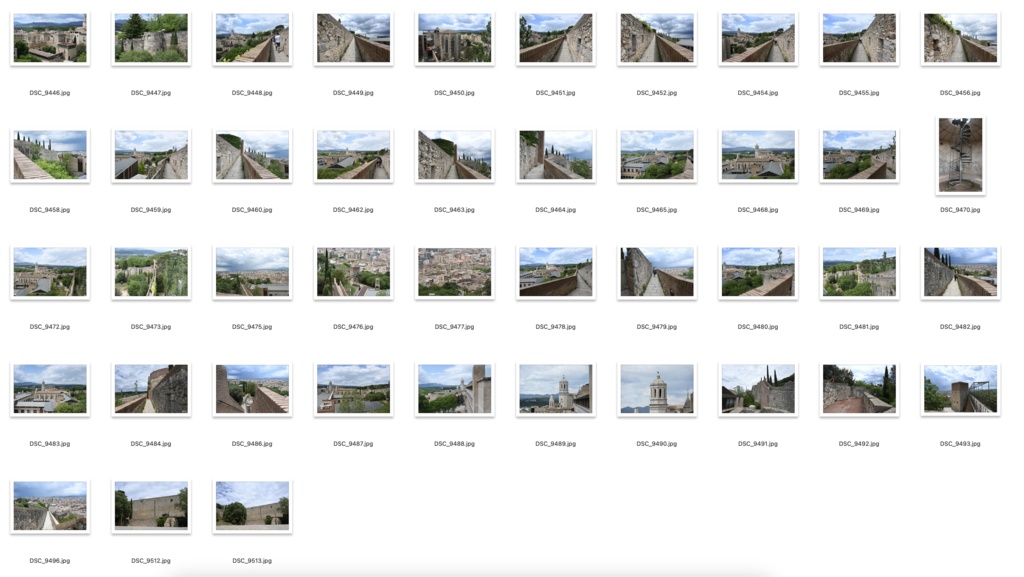Choose the DSC_9492.jpg thumbnail

[859, 389]
